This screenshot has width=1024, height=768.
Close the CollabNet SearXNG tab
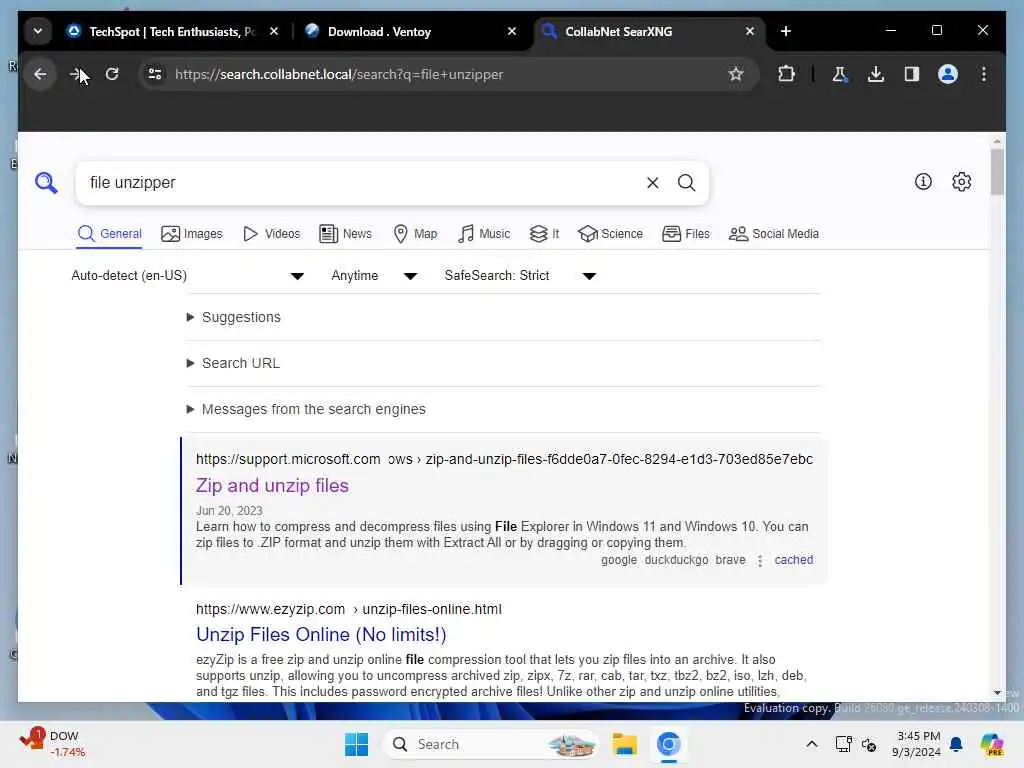pos(750,31)
